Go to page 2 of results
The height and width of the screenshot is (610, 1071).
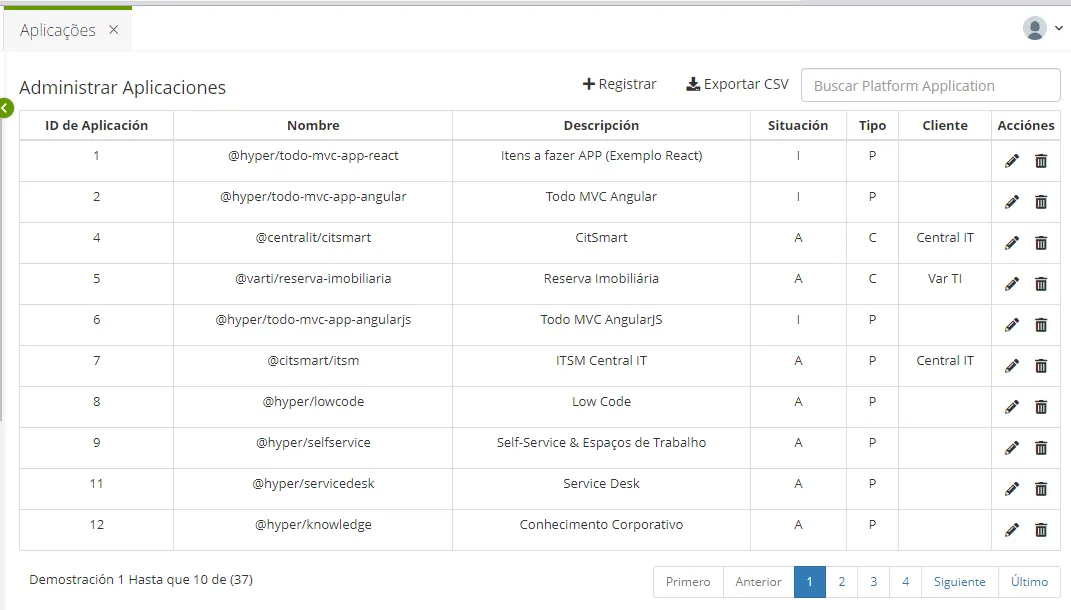[842, 582]
